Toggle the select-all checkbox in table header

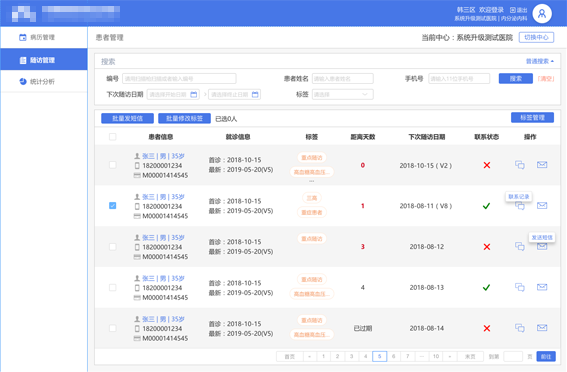[x=113, y=137]
